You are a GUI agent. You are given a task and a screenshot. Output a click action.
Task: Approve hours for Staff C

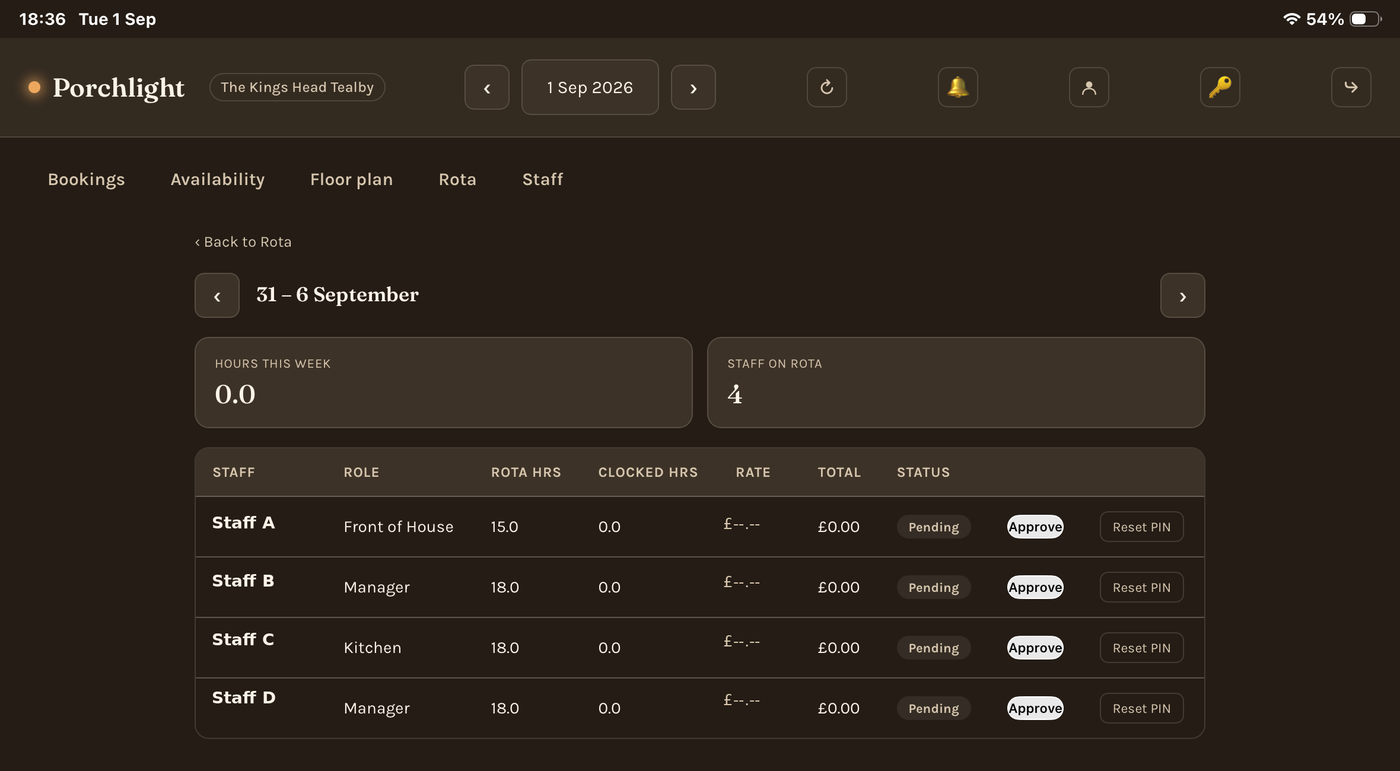tap(1035, 648)
